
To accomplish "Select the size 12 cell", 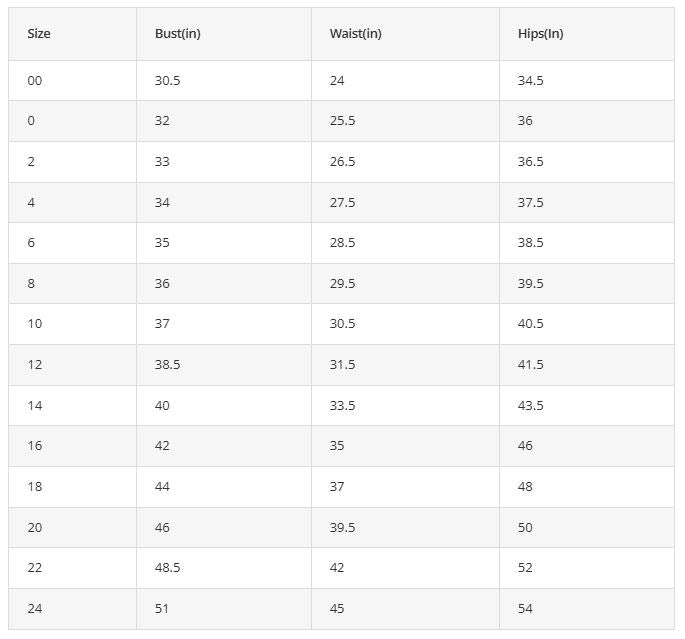I will 35,365.
